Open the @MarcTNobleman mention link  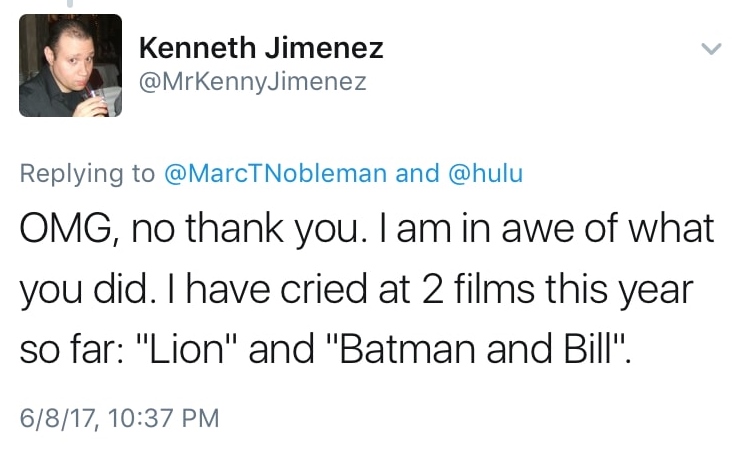(275, 173)
